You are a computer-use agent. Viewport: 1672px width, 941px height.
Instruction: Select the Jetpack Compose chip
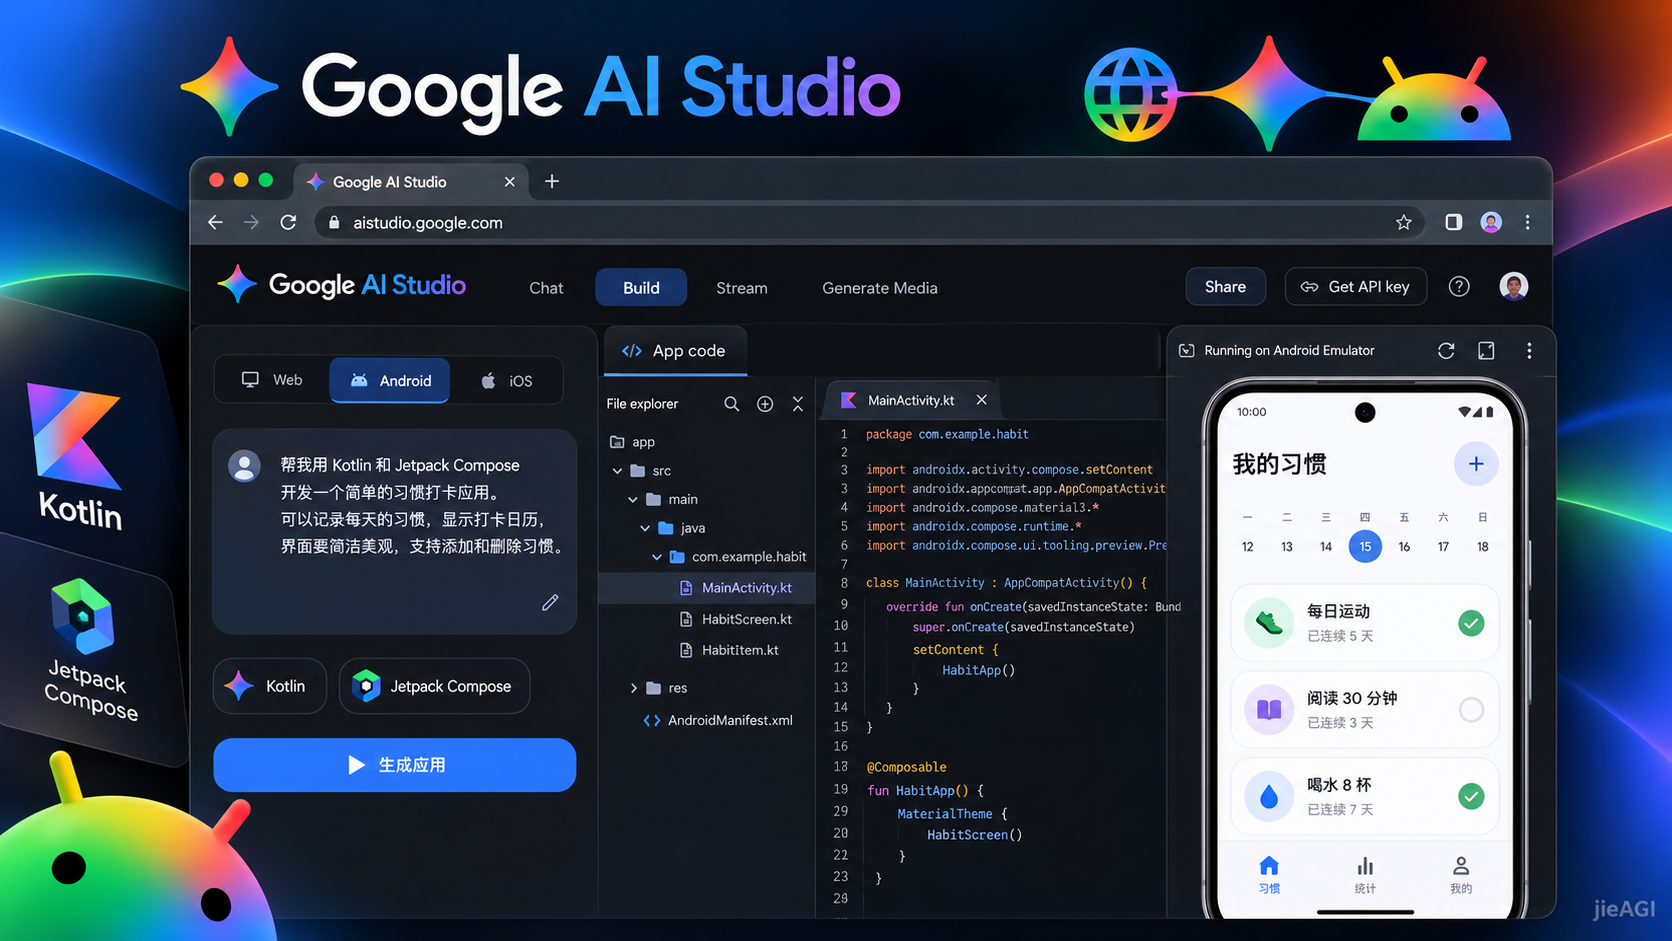(434, 686)
